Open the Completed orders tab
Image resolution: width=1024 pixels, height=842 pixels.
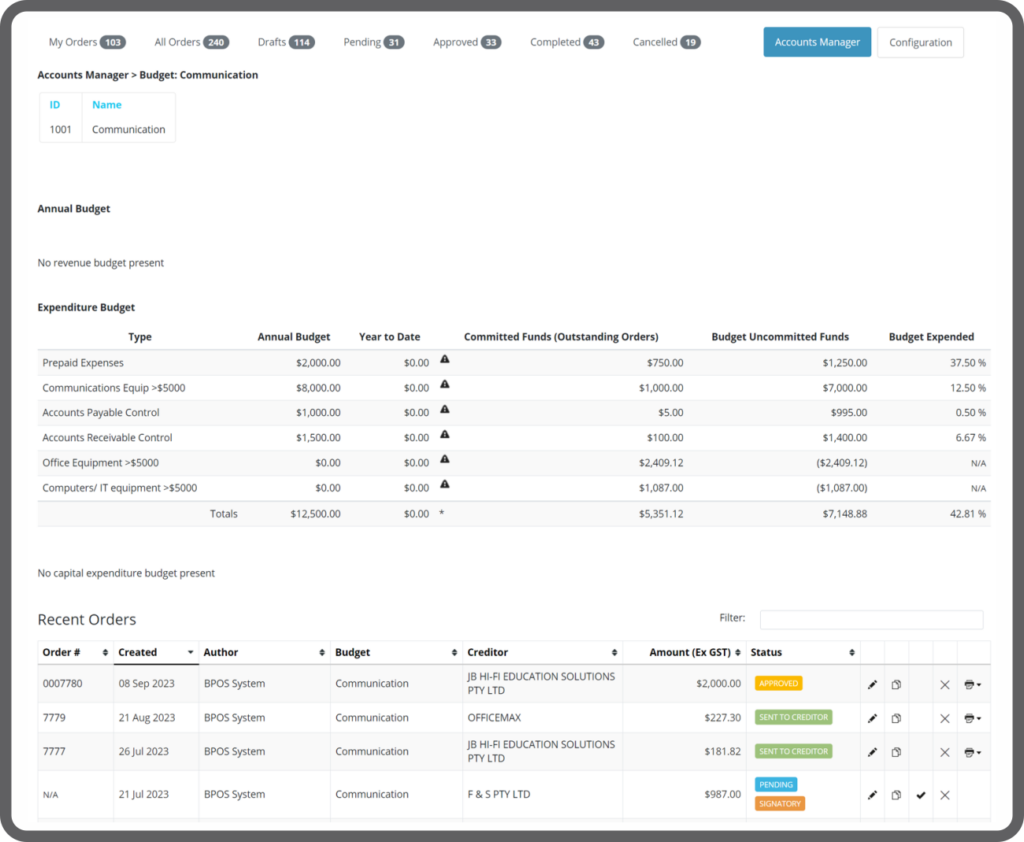point(567,42)
